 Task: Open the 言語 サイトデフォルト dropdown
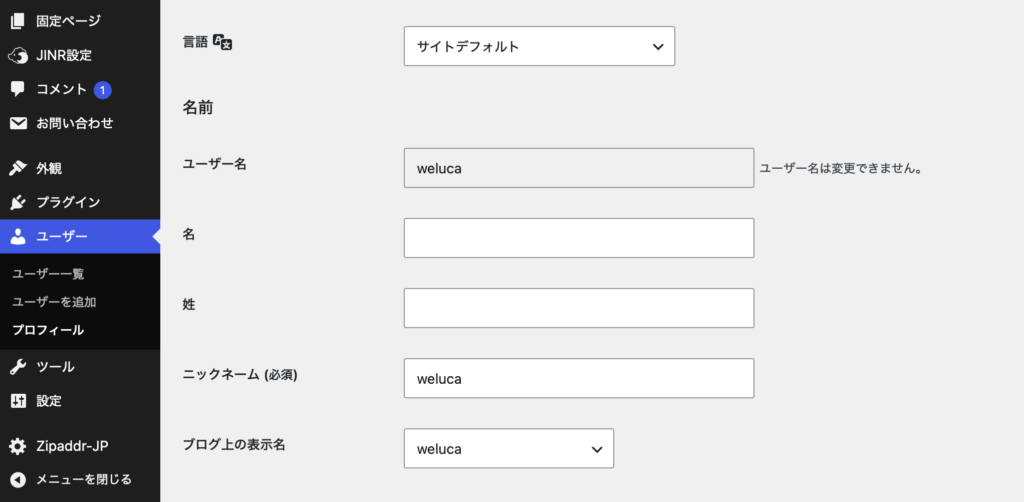pyautogui.click(x=539, y=46)
